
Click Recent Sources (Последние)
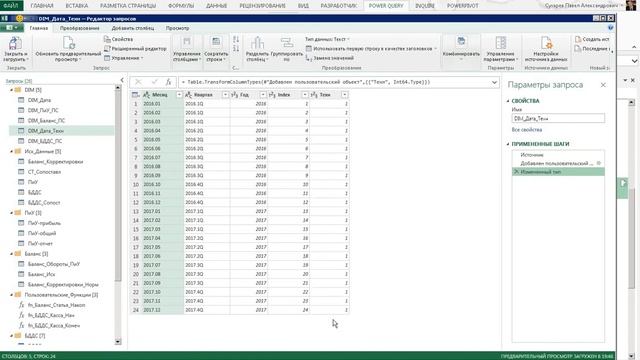(x=592, y=49)
